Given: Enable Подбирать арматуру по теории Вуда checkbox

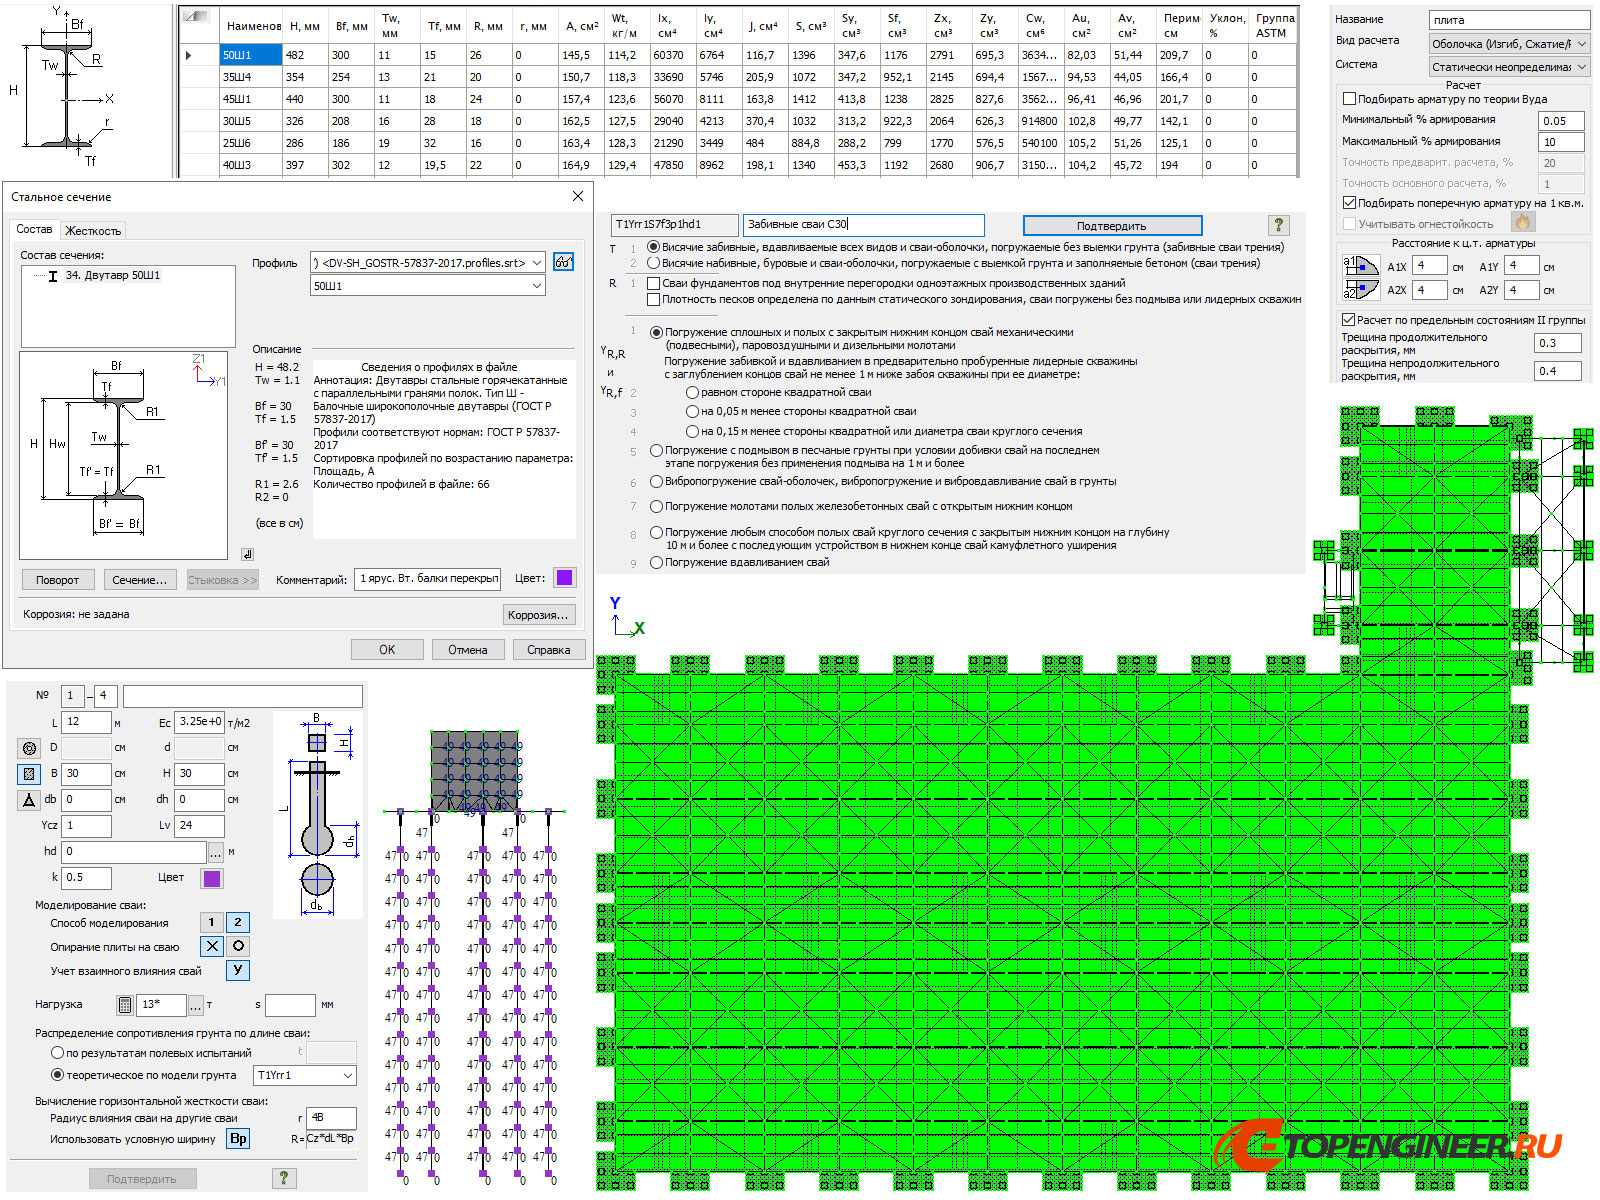Looking at the screenshot, I should 1350,99.
